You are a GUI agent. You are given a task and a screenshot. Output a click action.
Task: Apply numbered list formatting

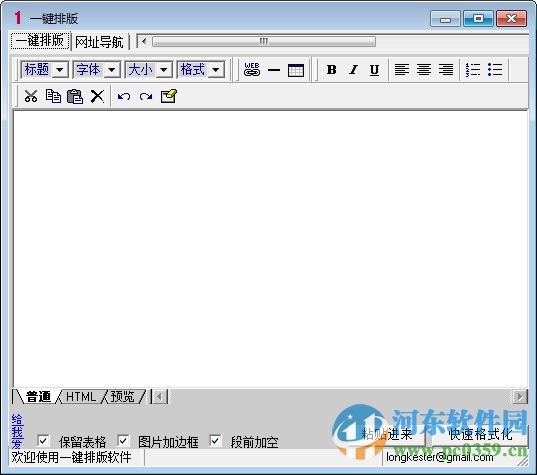[x=473, y=70]
